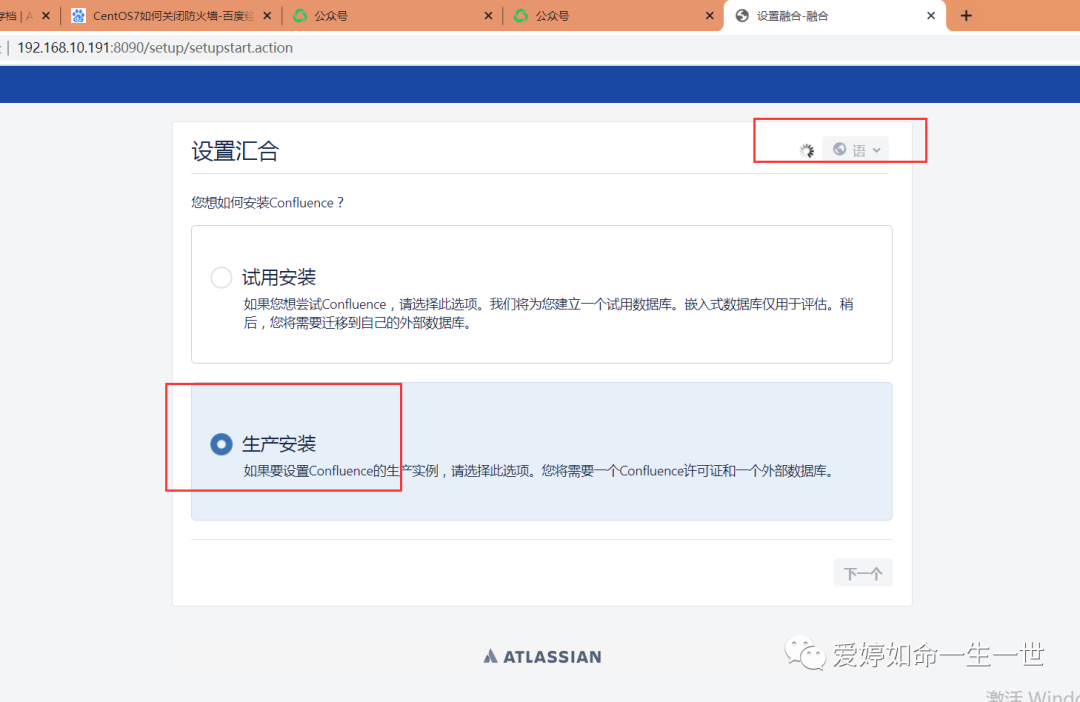The height and width of the screenshot is (702, 1080).
Task: Click the 设置汇合 page heading
Action: coord(235,151)
